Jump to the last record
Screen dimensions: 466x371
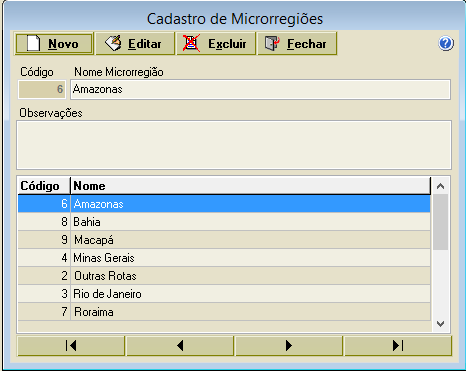tap(398, 346)
